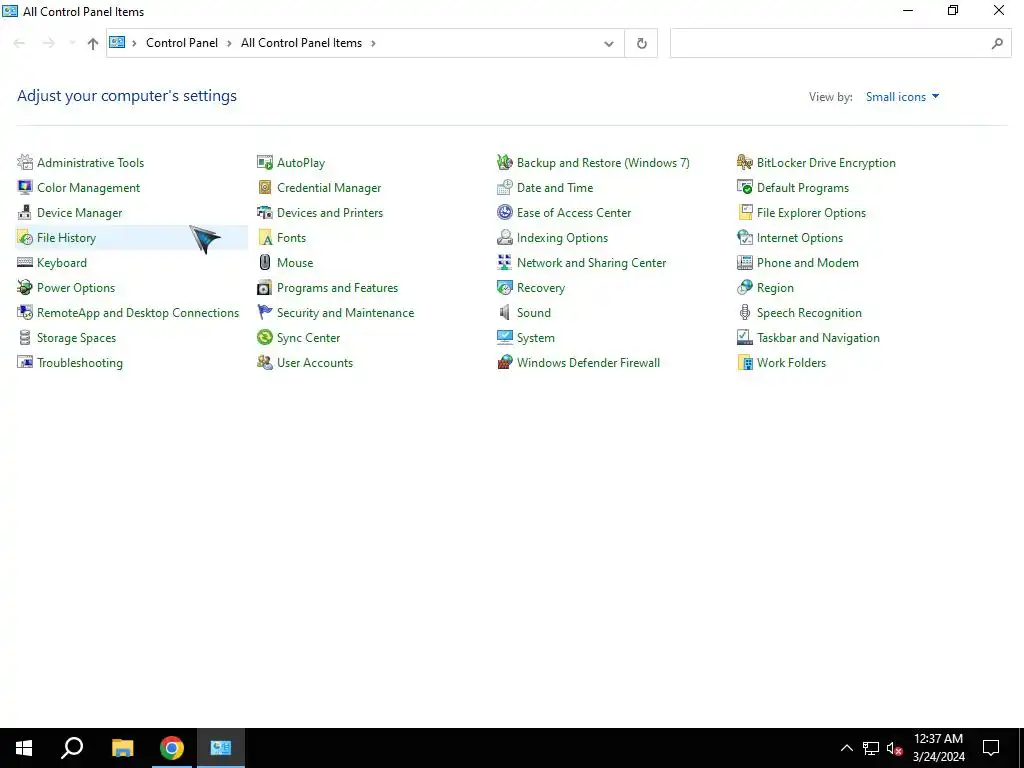Go up one folder level
1024x768 pixels.
(x=93, y=44)
